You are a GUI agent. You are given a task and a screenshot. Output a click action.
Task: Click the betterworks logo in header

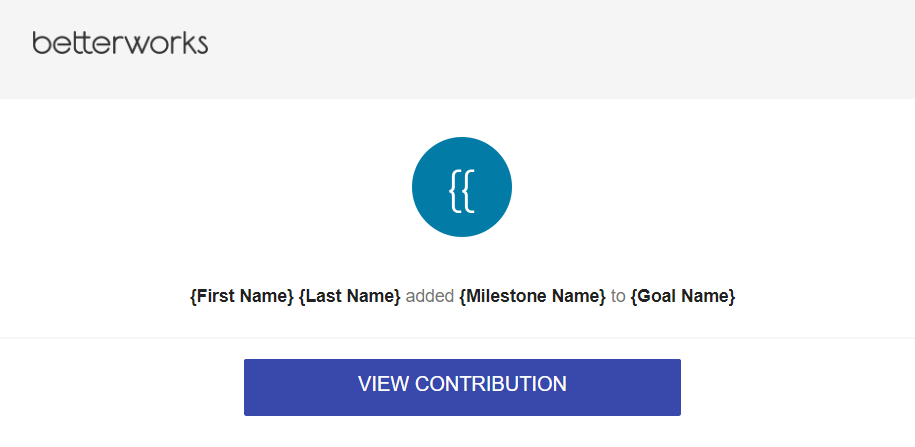click(x=120, y=43)
